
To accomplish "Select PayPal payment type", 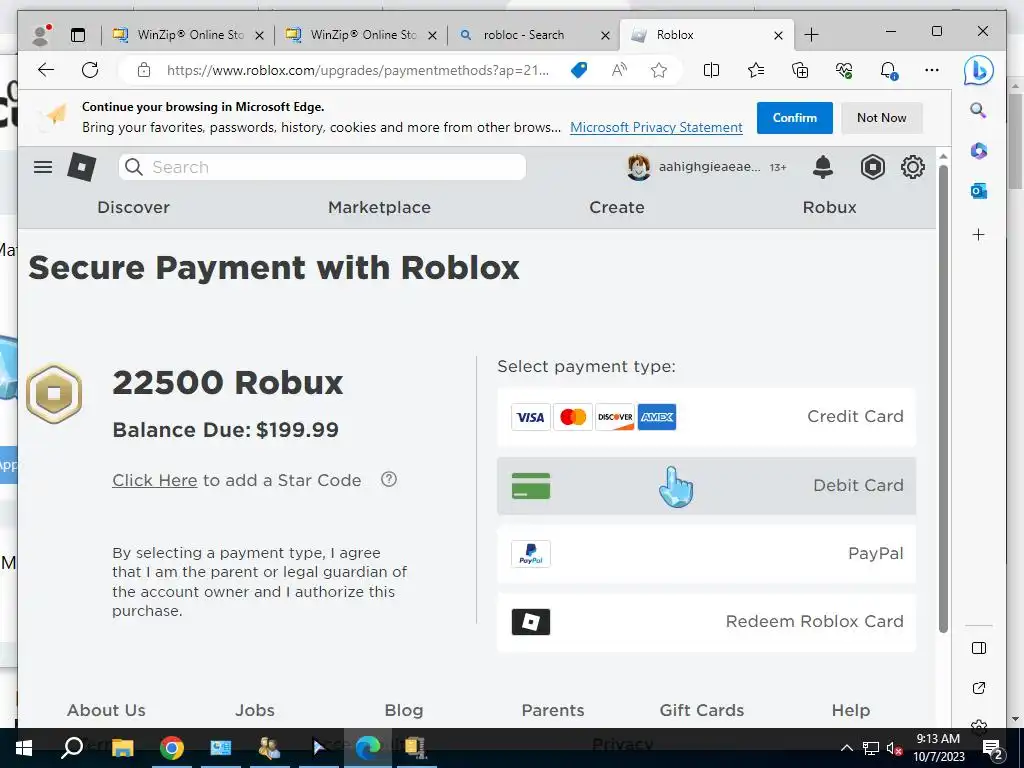I will [707, 554].
